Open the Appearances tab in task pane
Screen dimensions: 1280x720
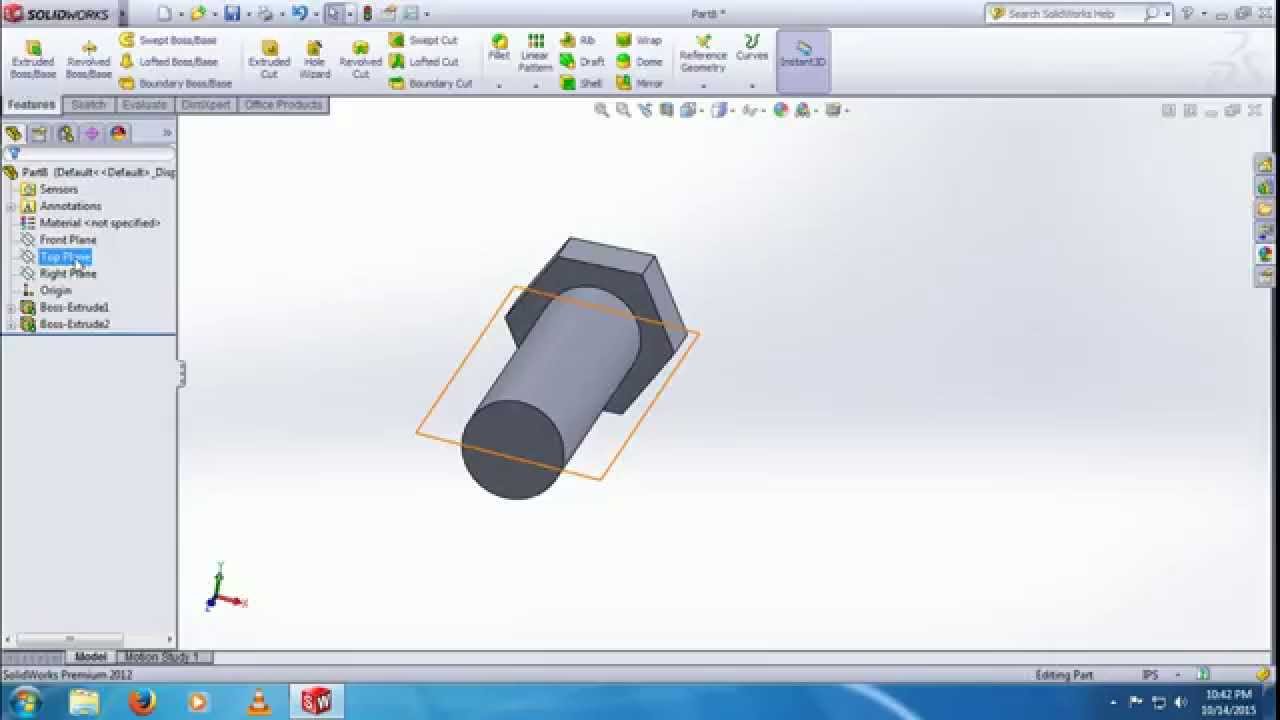1265,254
